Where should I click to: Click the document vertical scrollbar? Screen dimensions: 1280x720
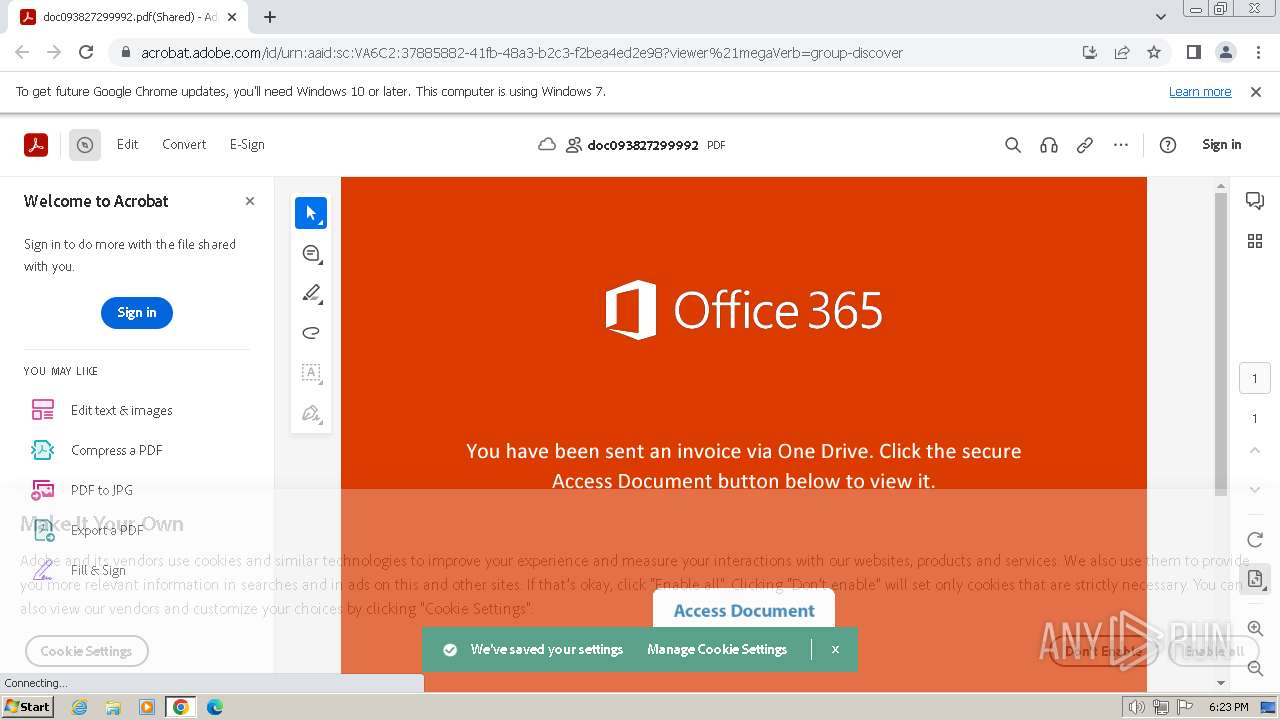pyautogui.click(x=1221, y=344)
